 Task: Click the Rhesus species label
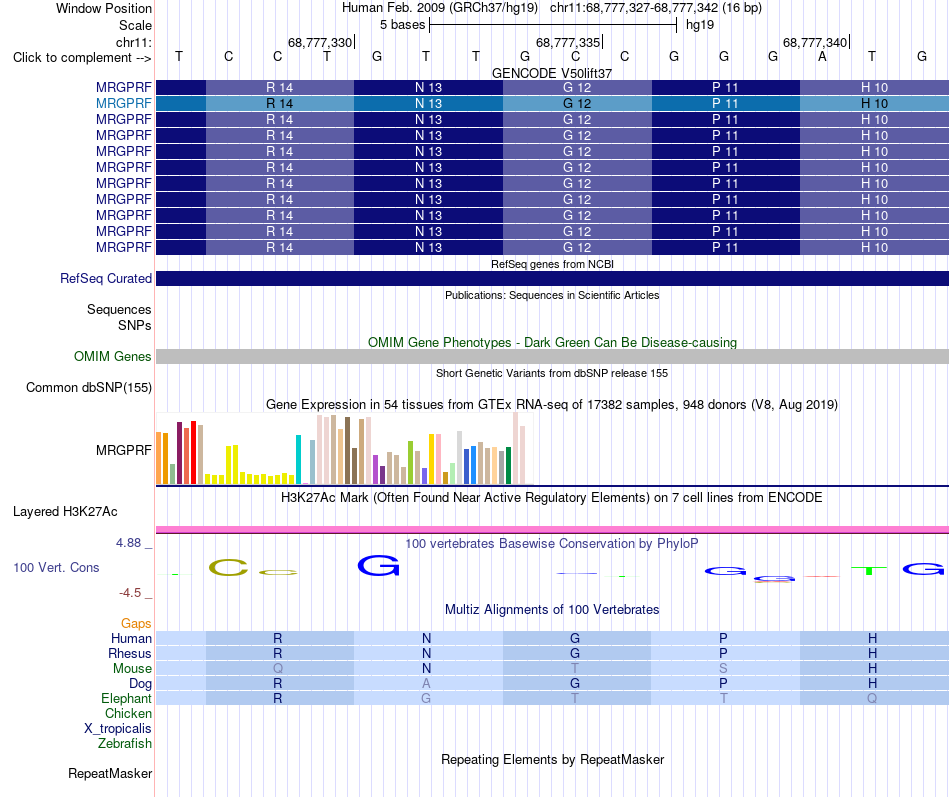(x=130, y=653)
